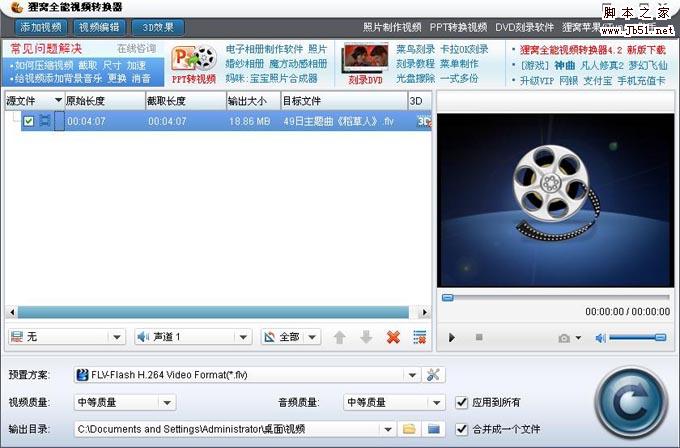The height and width of the screenshot is (448, 680).
Task: Open 如何压缩视频 help link
Action: tap(44, 65)
